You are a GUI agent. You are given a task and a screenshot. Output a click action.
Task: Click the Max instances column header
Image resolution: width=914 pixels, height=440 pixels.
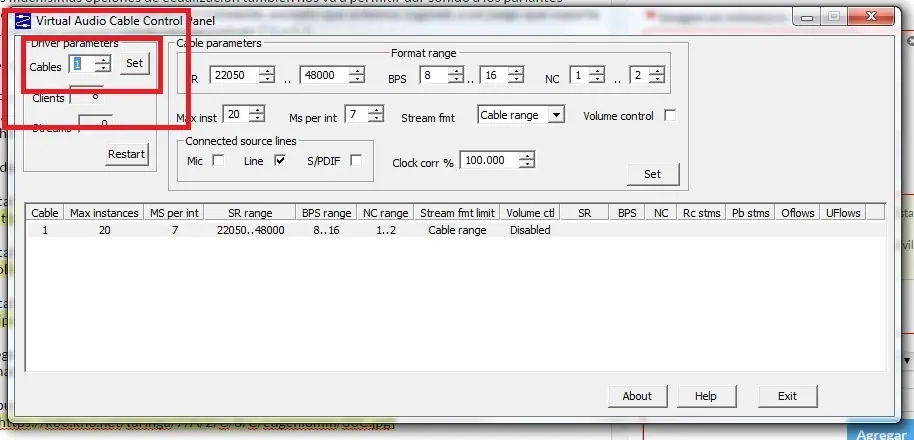pyautogui.click(x=104, y=213)
